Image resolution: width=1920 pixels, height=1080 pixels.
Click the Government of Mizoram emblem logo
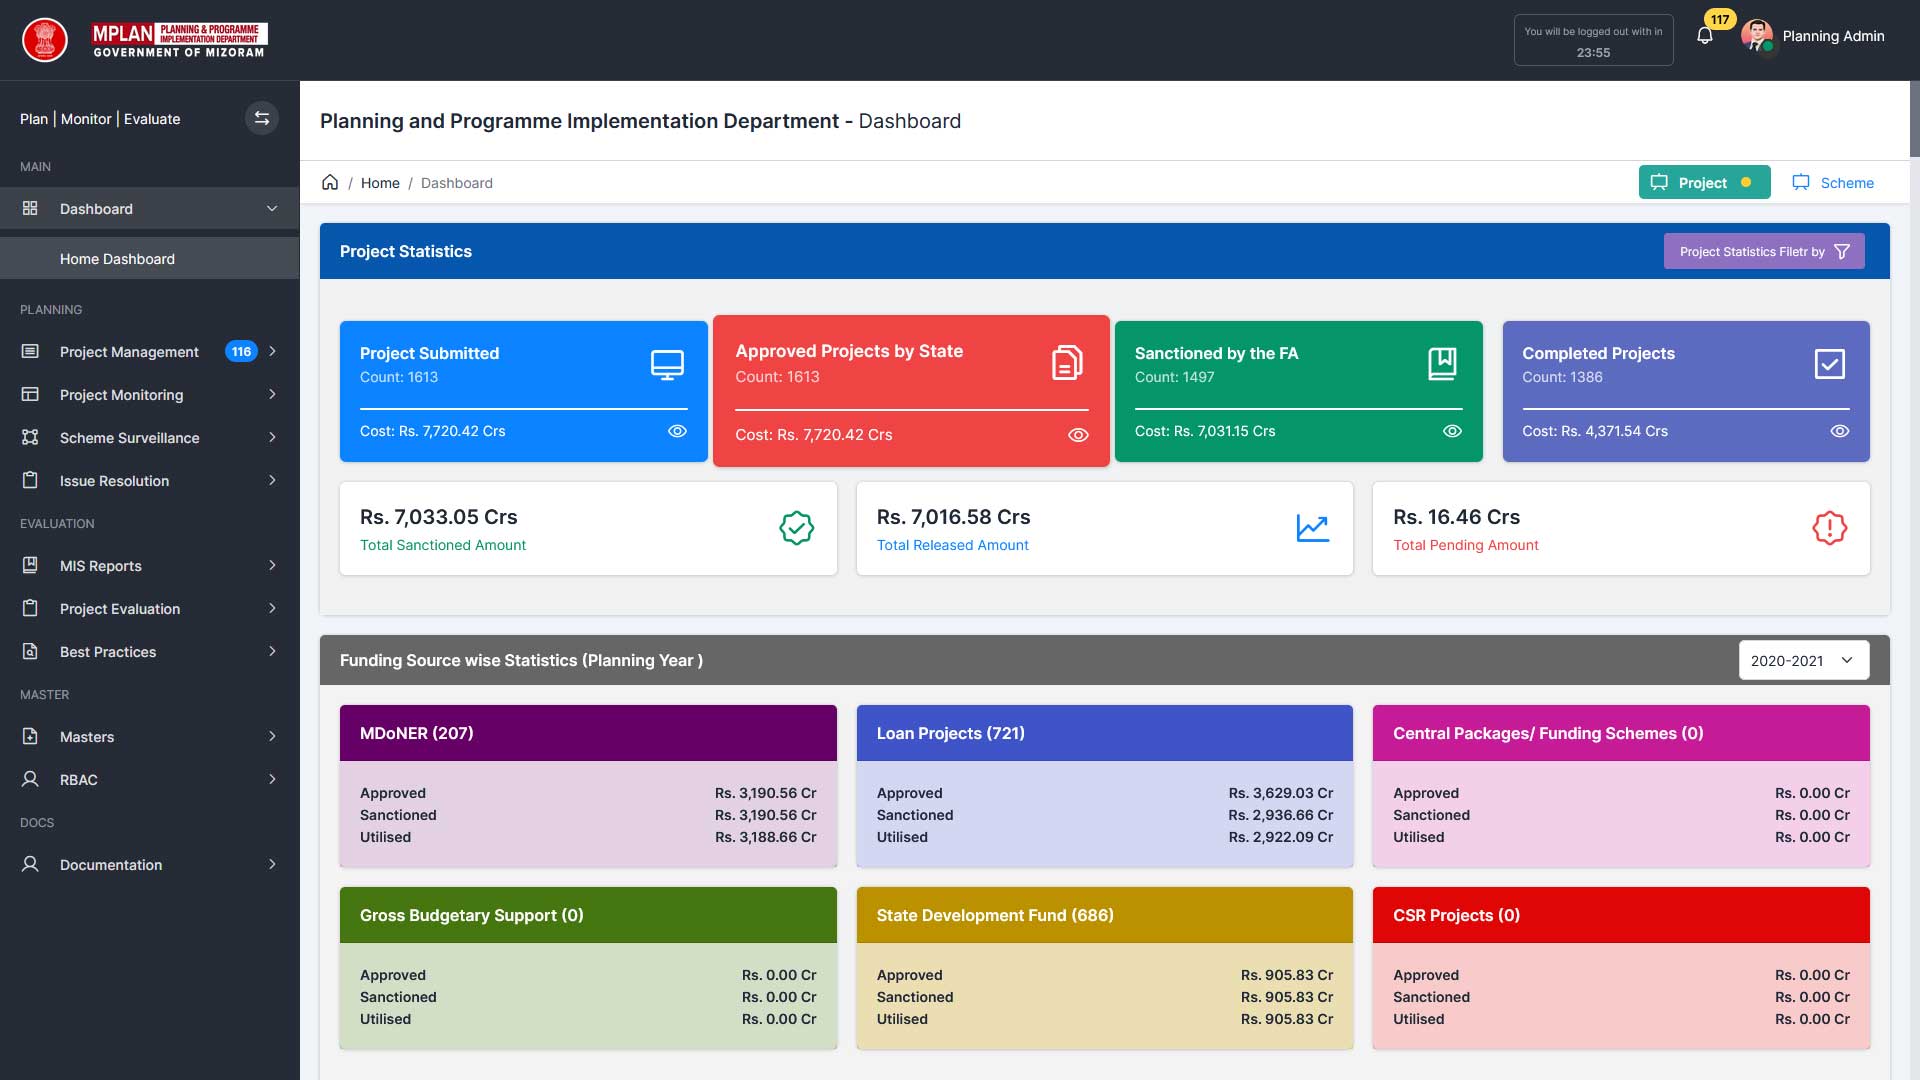pos(45,40)
